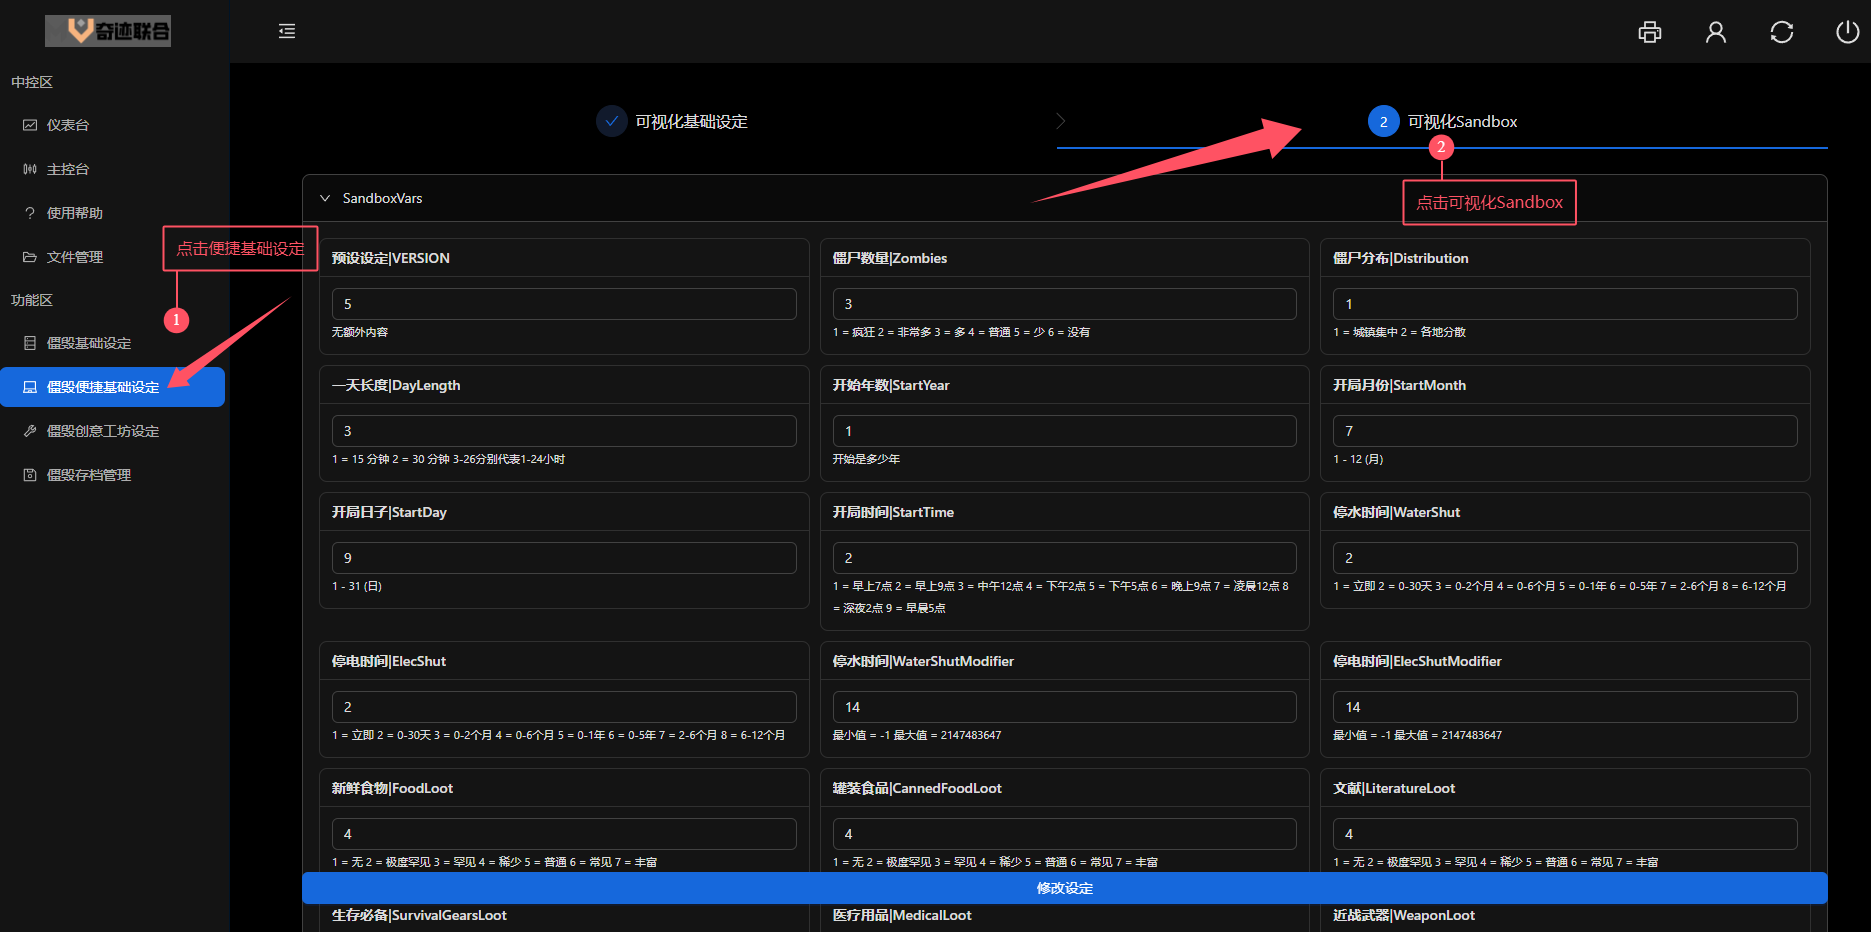Click the printer icon in header
The width and height of the screenshot is (1871, 932).
[1650, 32]
